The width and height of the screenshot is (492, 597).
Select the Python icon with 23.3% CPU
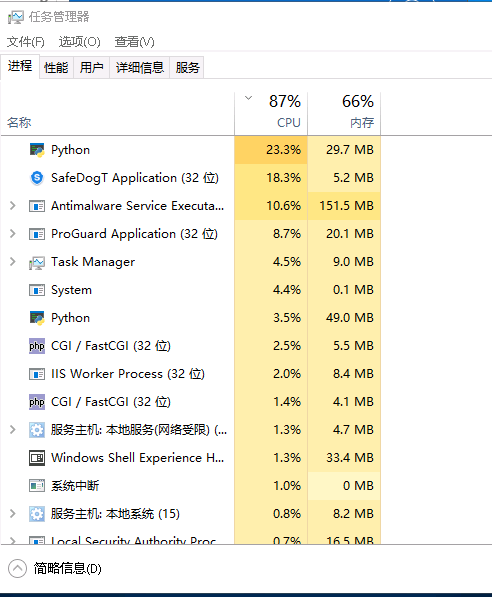[37, 150]
